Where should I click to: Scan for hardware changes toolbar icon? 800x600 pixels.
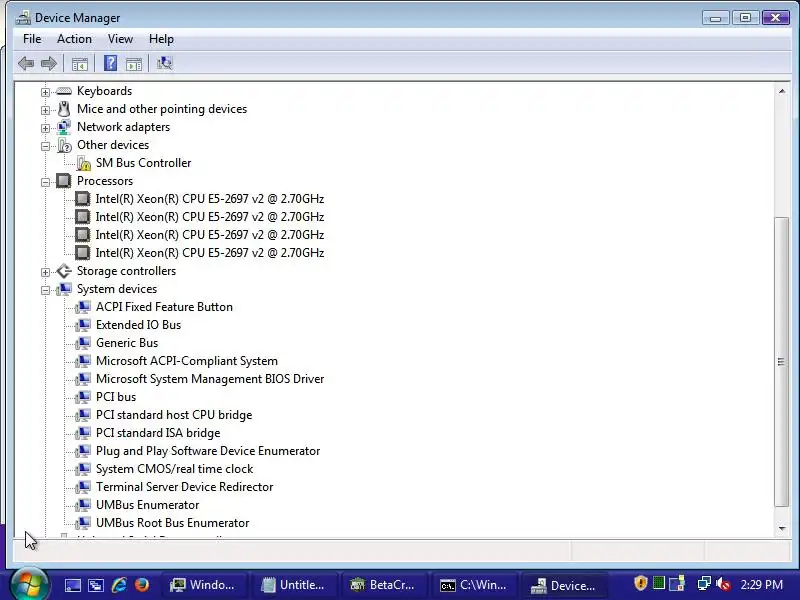[x=164, y=63]
